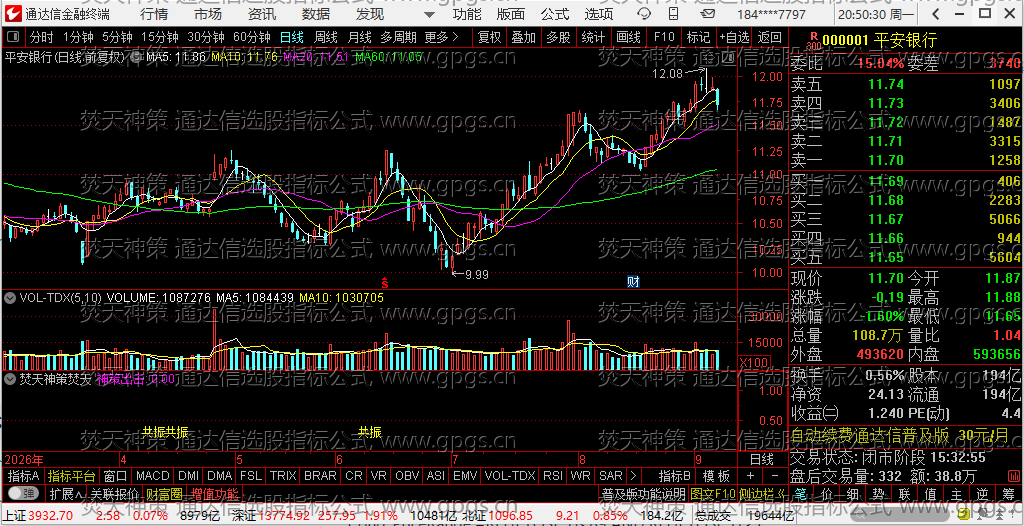This screenshot has height=526, width=1024.
Task: Select the 日线 daily period
Action: coord(291,37)
